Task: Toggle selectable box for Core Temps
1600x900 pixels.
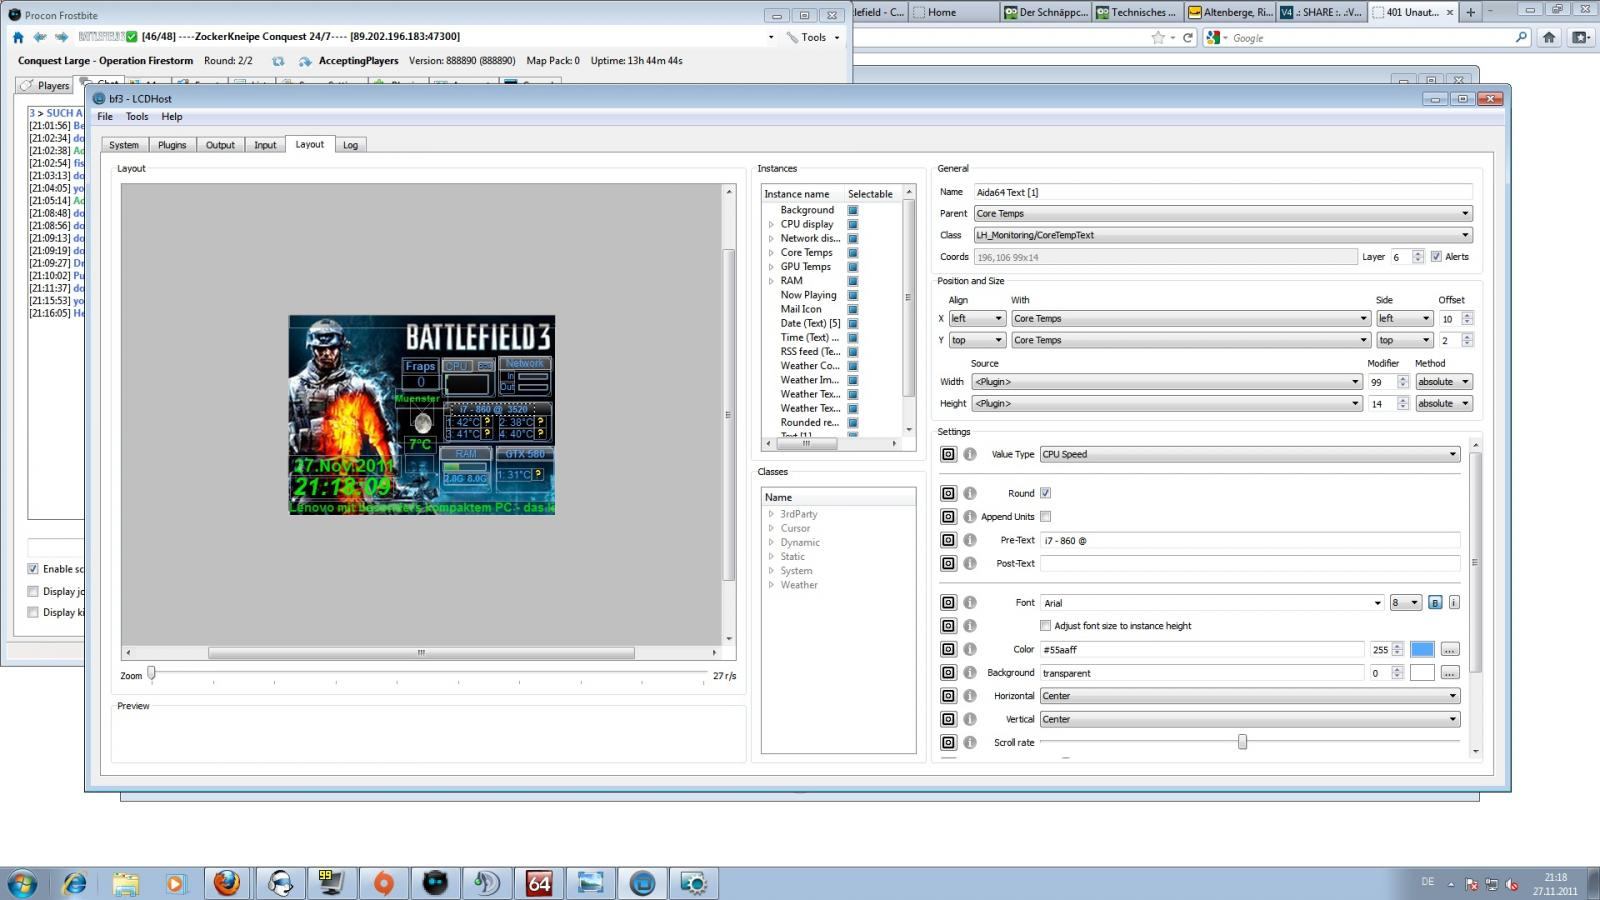Action: (x=853, y=253)
